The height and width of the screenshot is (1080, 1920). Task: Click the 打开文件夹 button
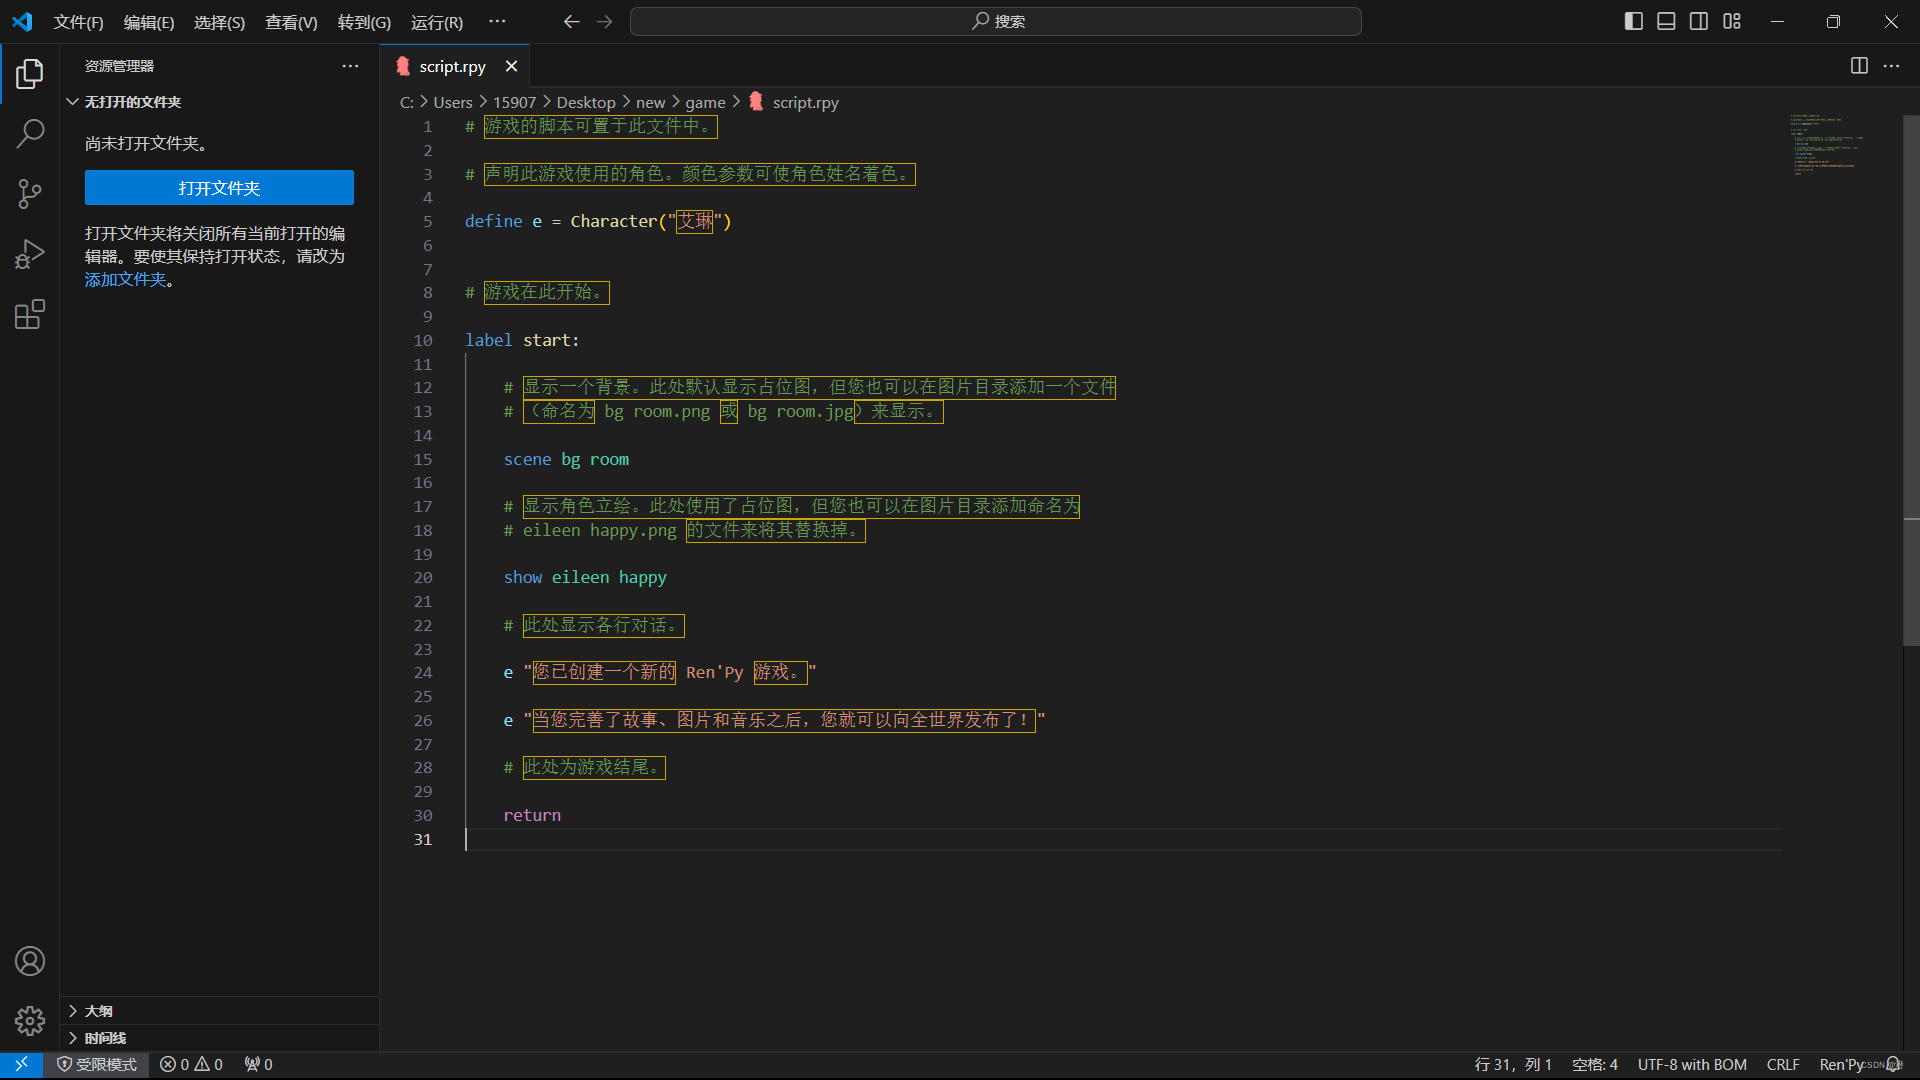click(219, 188)
